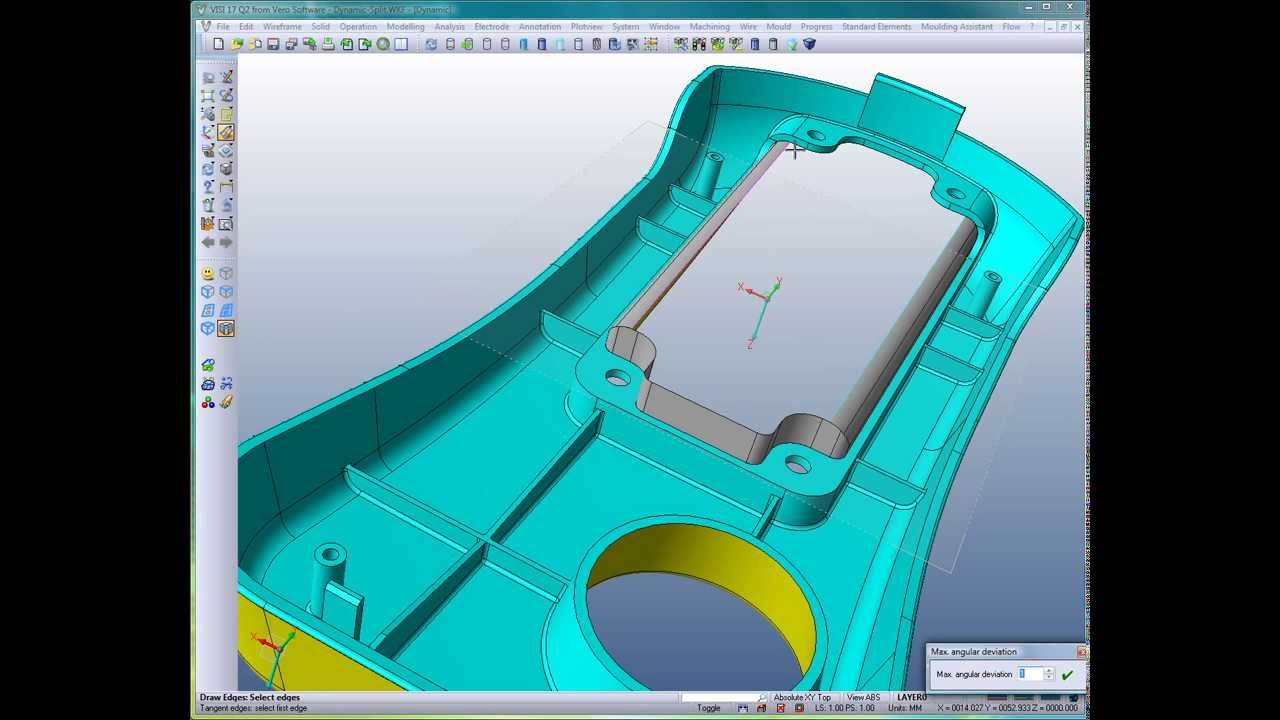This screenshot has height=720, width=1280.
Task: Open the Mould menu
Action: tap(778, 27)
